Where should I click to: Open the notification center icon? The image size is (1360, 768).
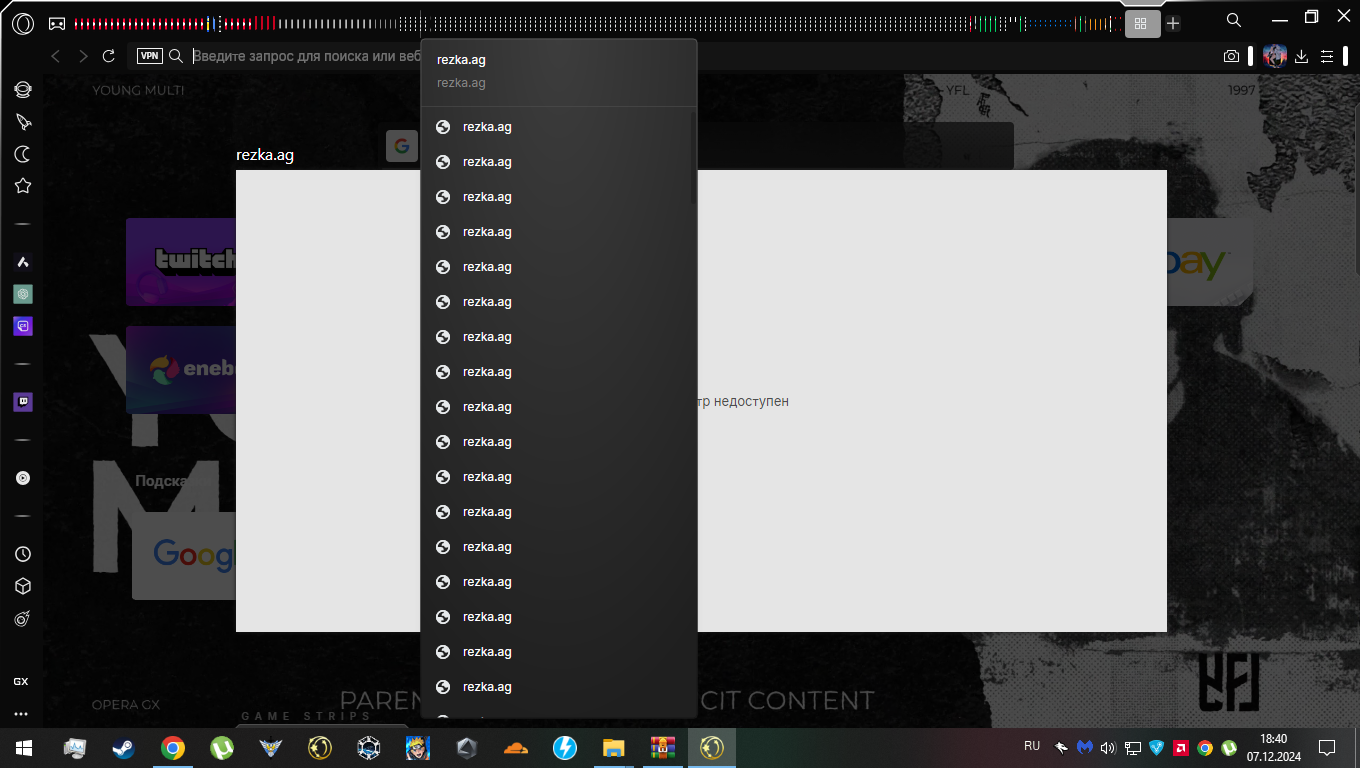[x=1327, y=747]
